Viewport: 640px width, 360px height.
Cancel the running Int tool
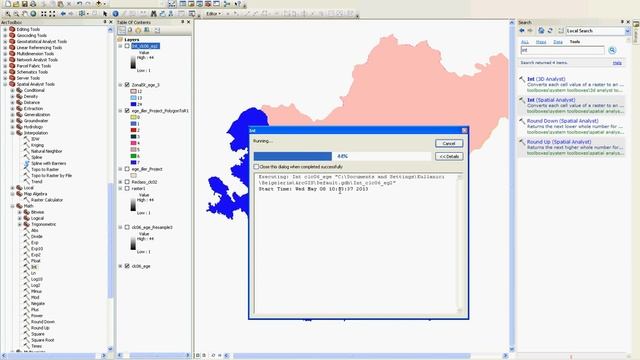tap(449, 144)
